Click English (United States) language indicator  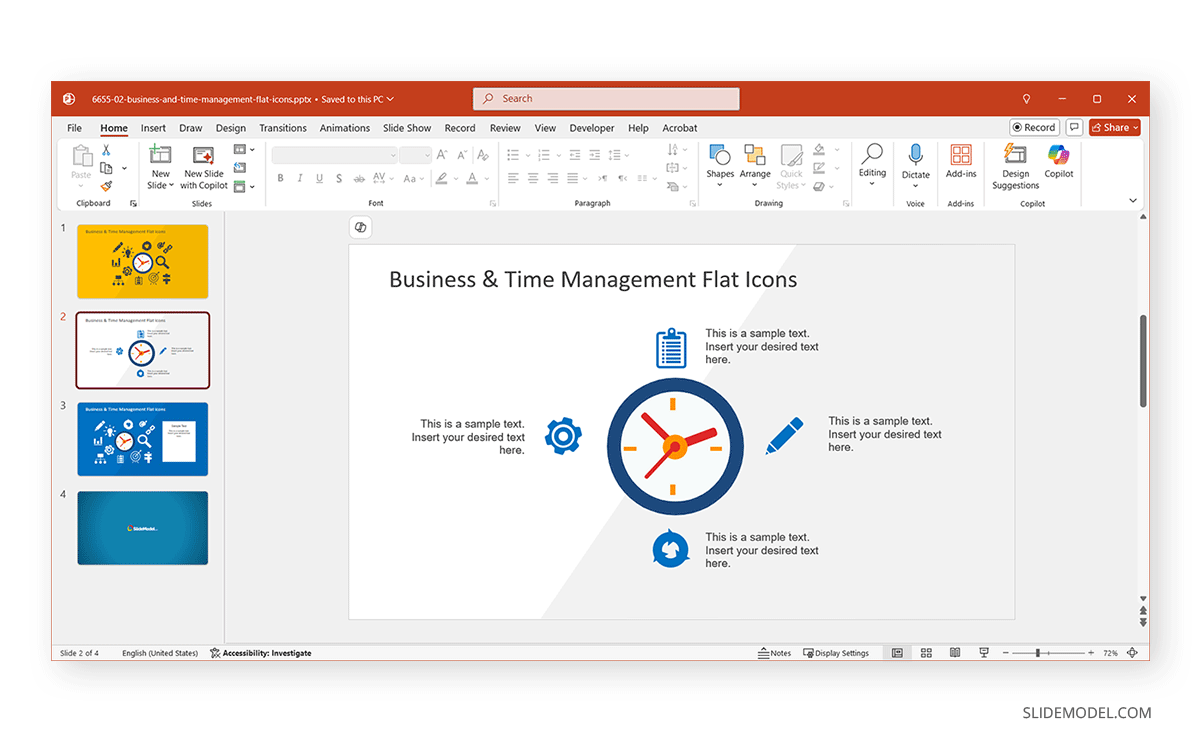(x=160, y=653)
